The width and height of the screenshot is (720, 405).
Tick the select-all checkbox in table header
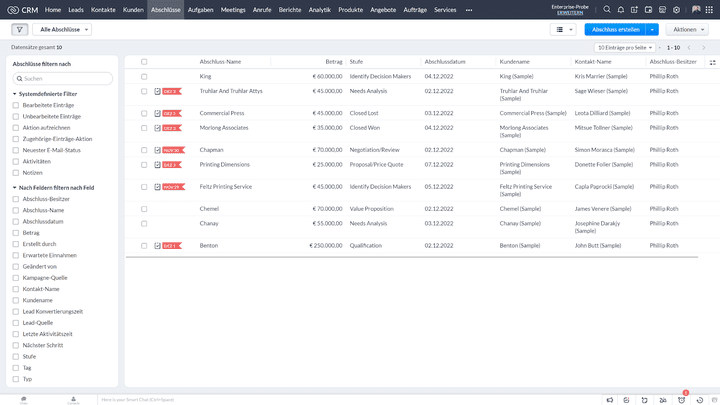point(144,62)
